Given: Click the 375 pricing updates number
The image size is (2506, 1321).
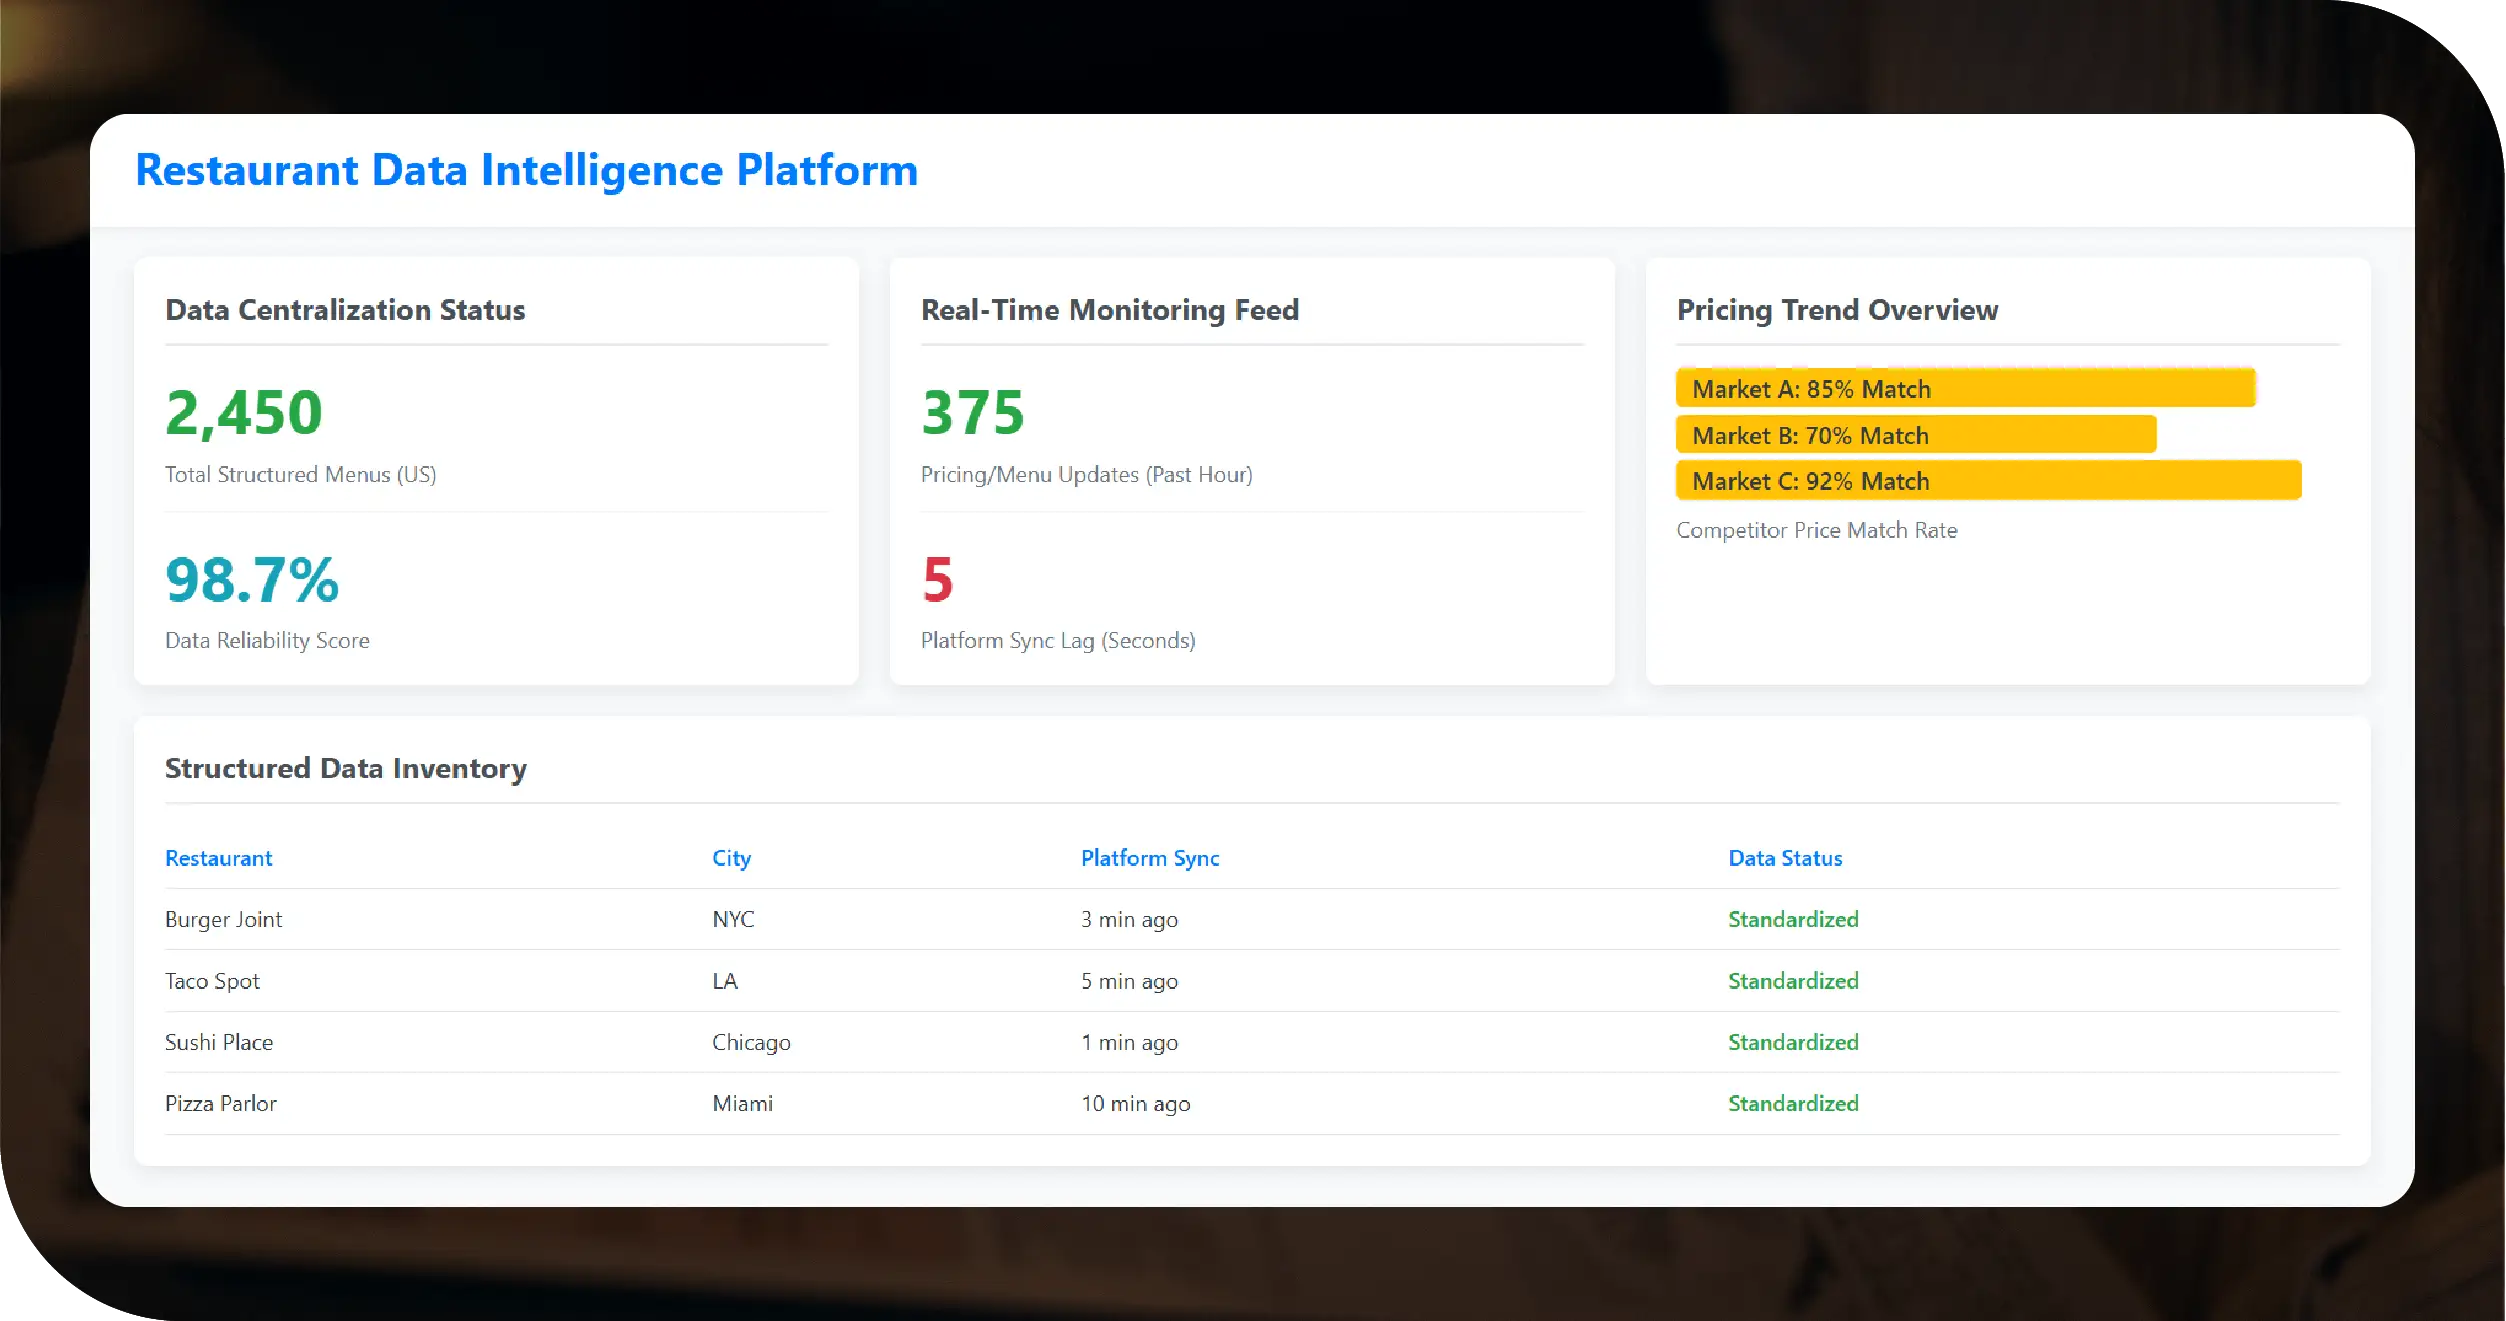Looking at the screenshot, I should click(972, 413).
